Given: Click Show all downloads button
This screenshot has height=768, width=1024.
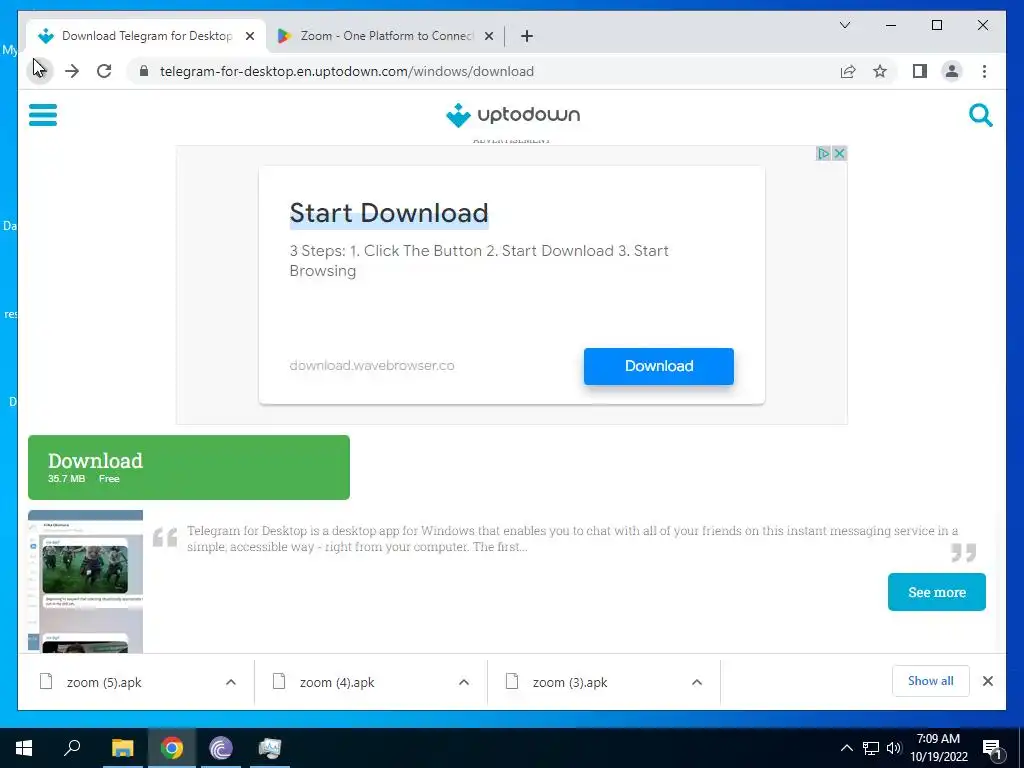Looking at the screenshot, I should (931, 681).
